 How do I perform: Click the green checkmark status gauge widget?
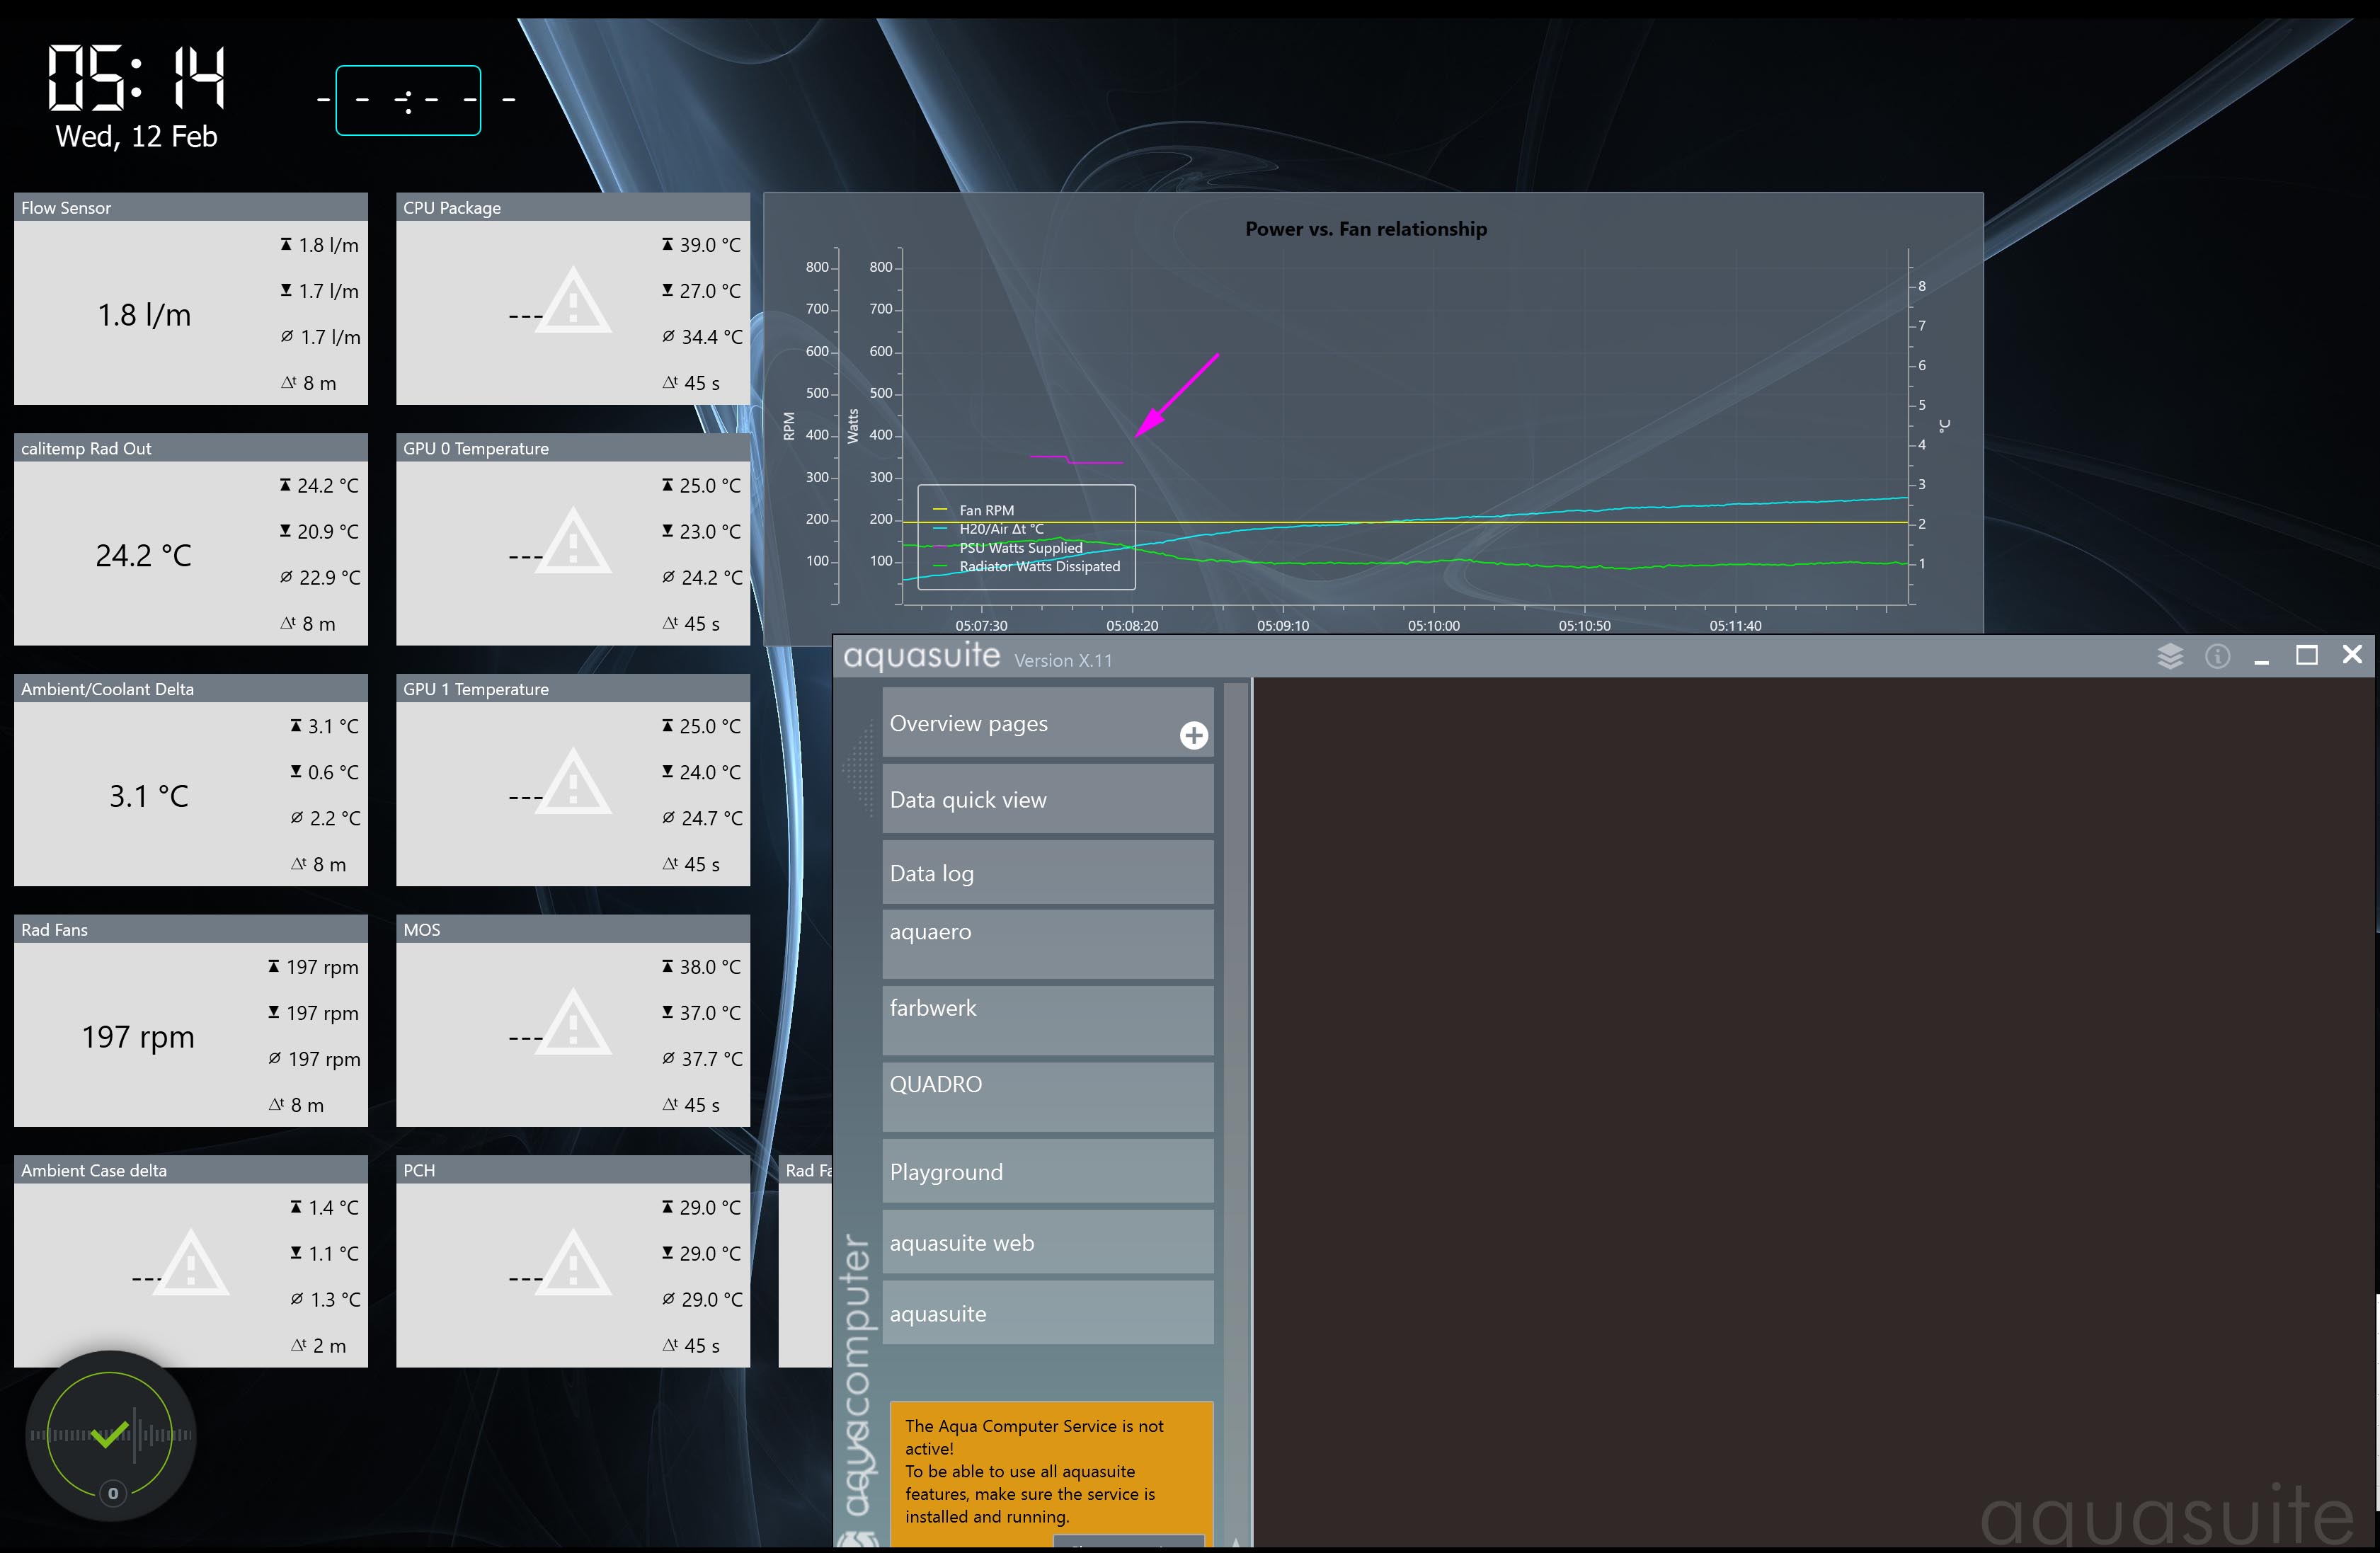click(x=110, y=1434)
